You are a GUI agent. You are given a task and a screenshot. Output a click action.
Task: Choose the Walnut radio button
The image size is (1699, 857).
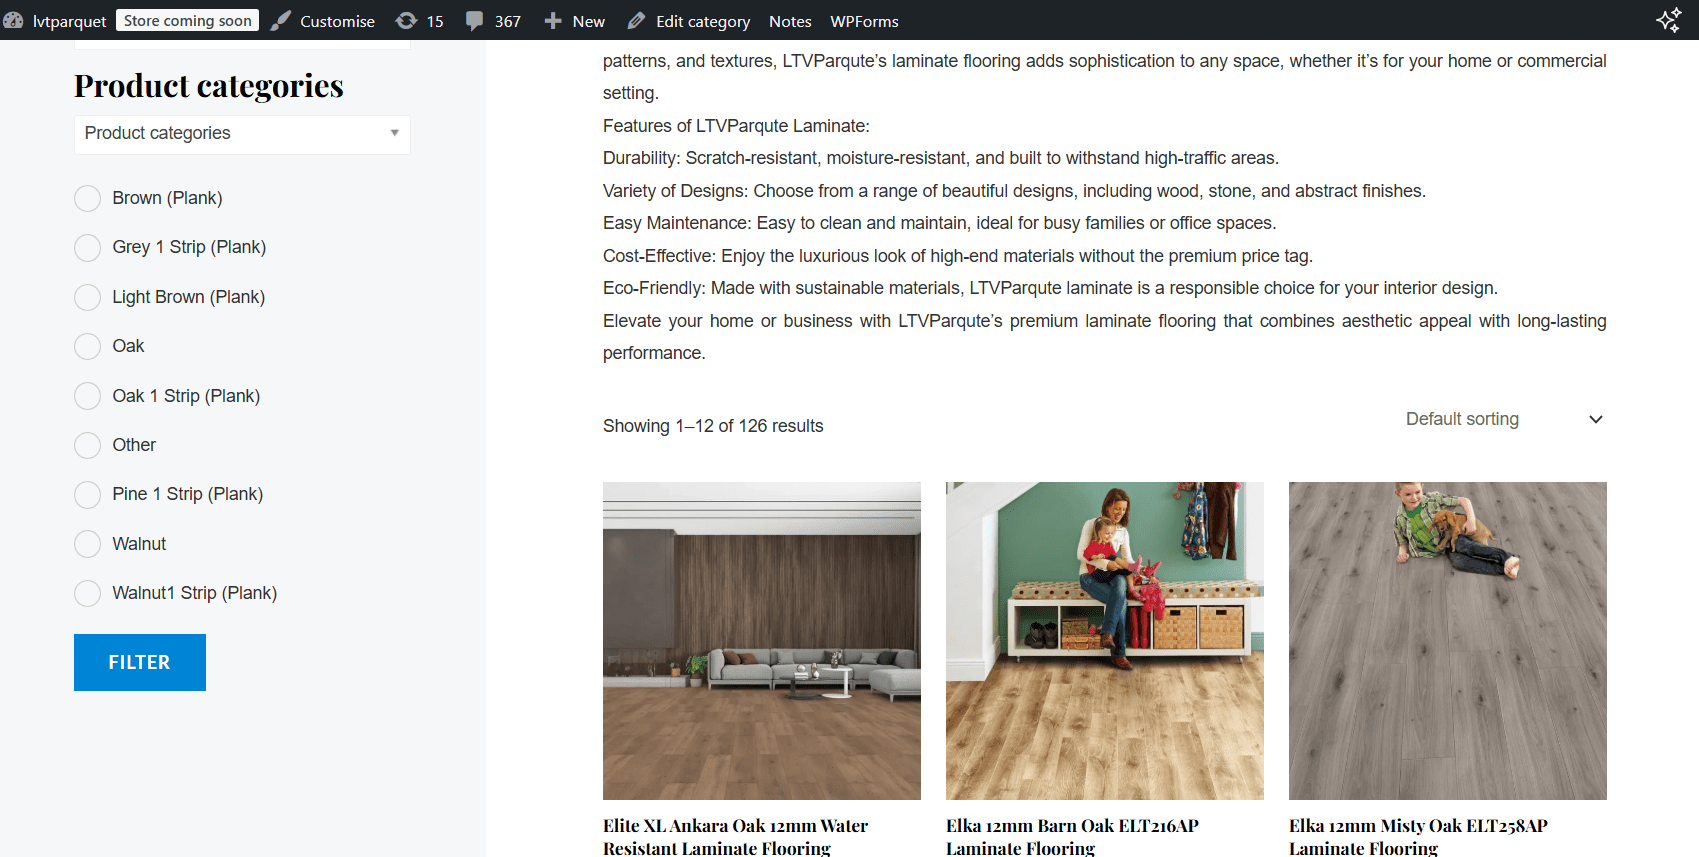pyautogui.click(x=88, y=544)
